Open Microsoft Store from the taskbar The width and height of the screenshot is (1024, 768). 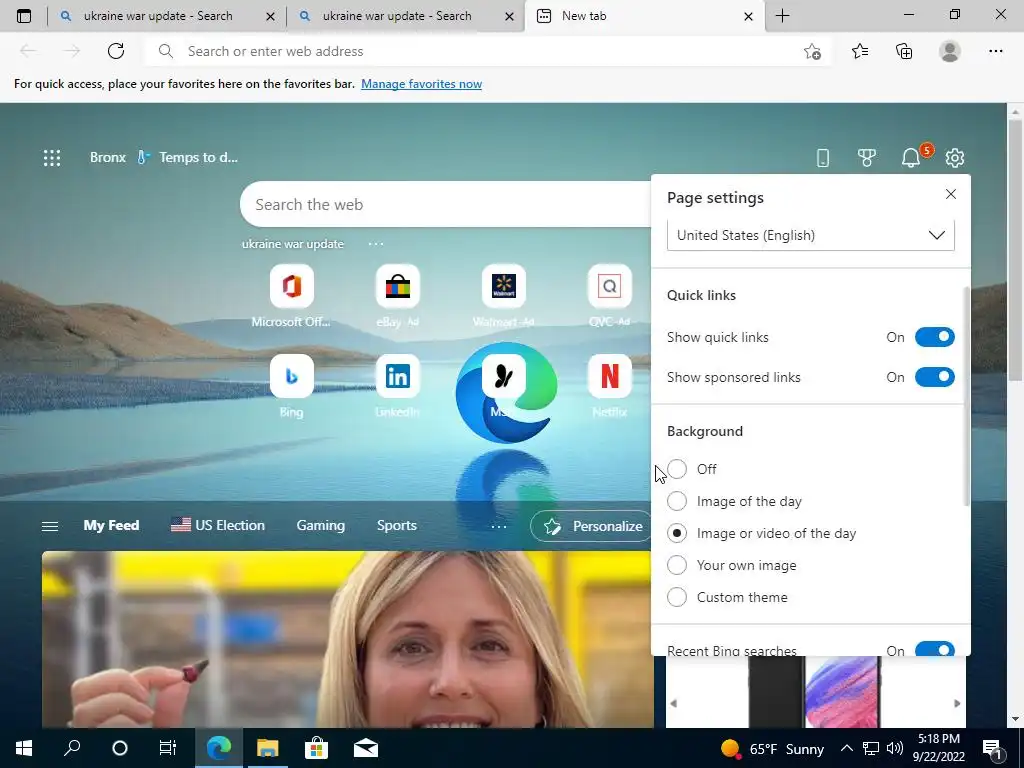[316, 748]
